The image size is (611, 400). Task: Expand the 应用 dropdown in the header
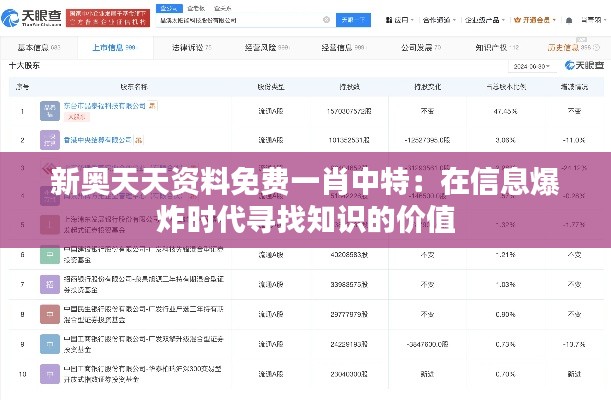[399, 20]
